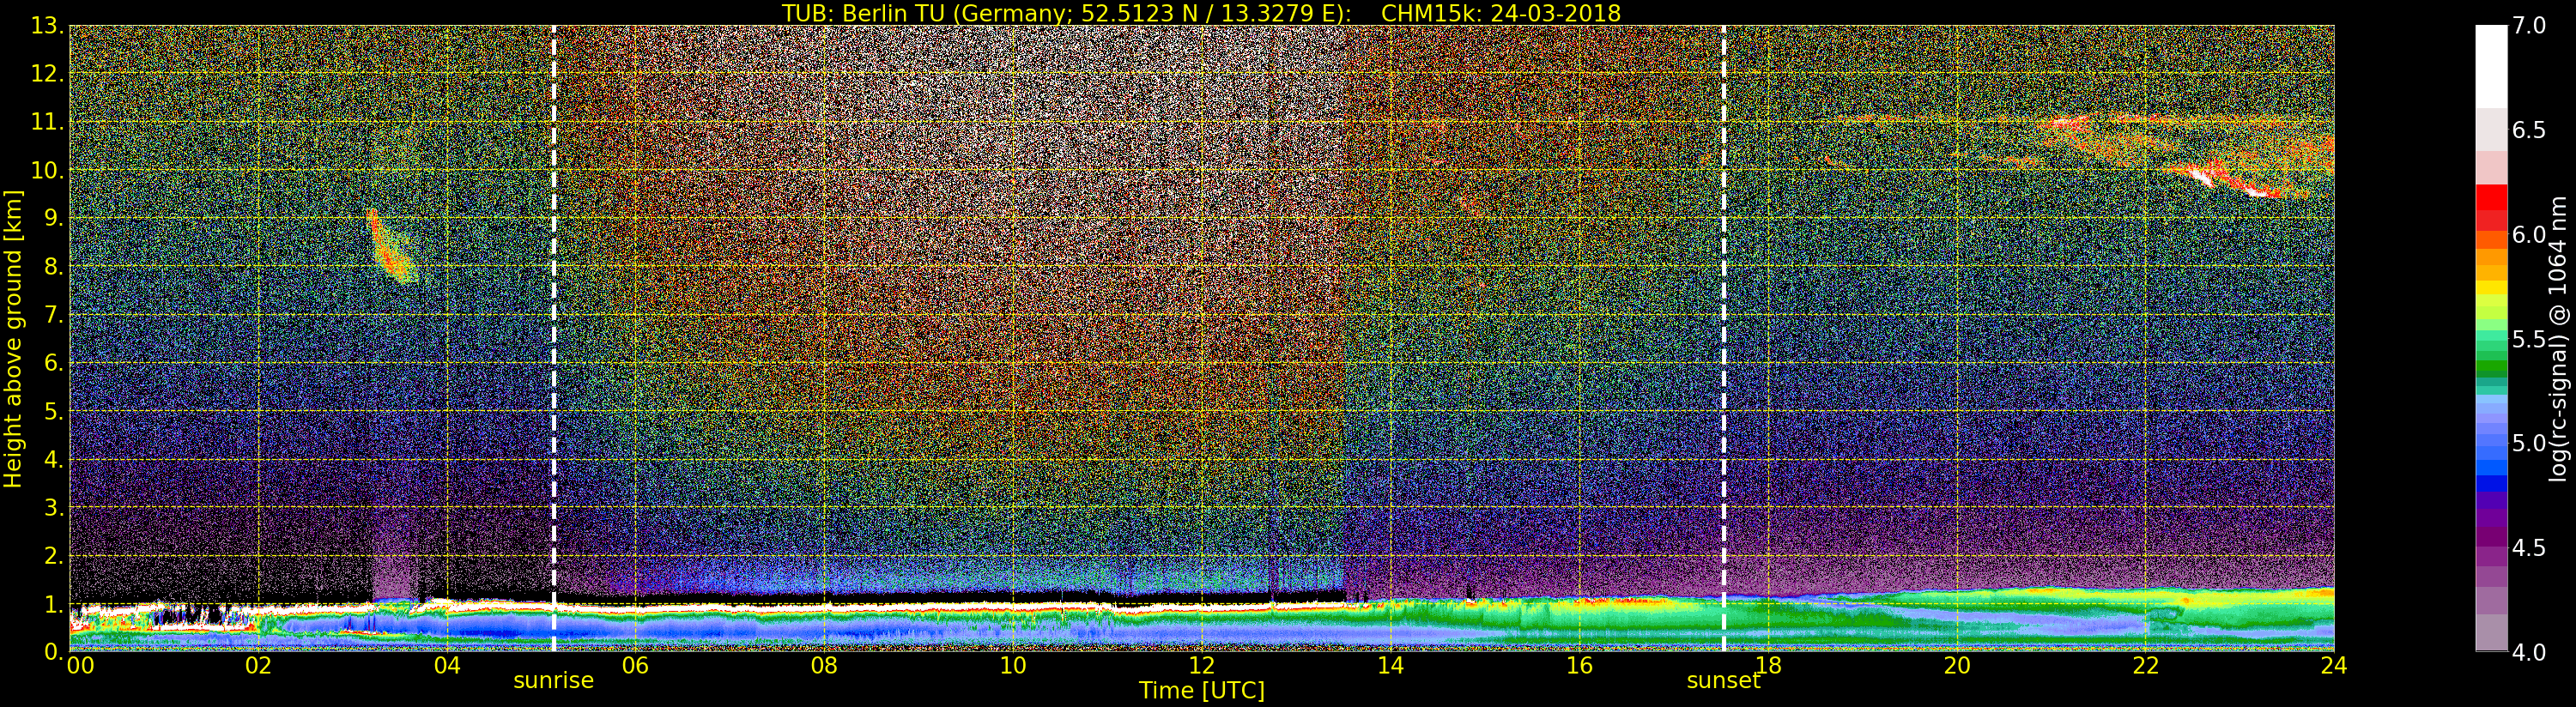This screenshot has width=2576, height=707.
Task: Click the colorbar tick value "4.0"
Action: [2529, 652]
